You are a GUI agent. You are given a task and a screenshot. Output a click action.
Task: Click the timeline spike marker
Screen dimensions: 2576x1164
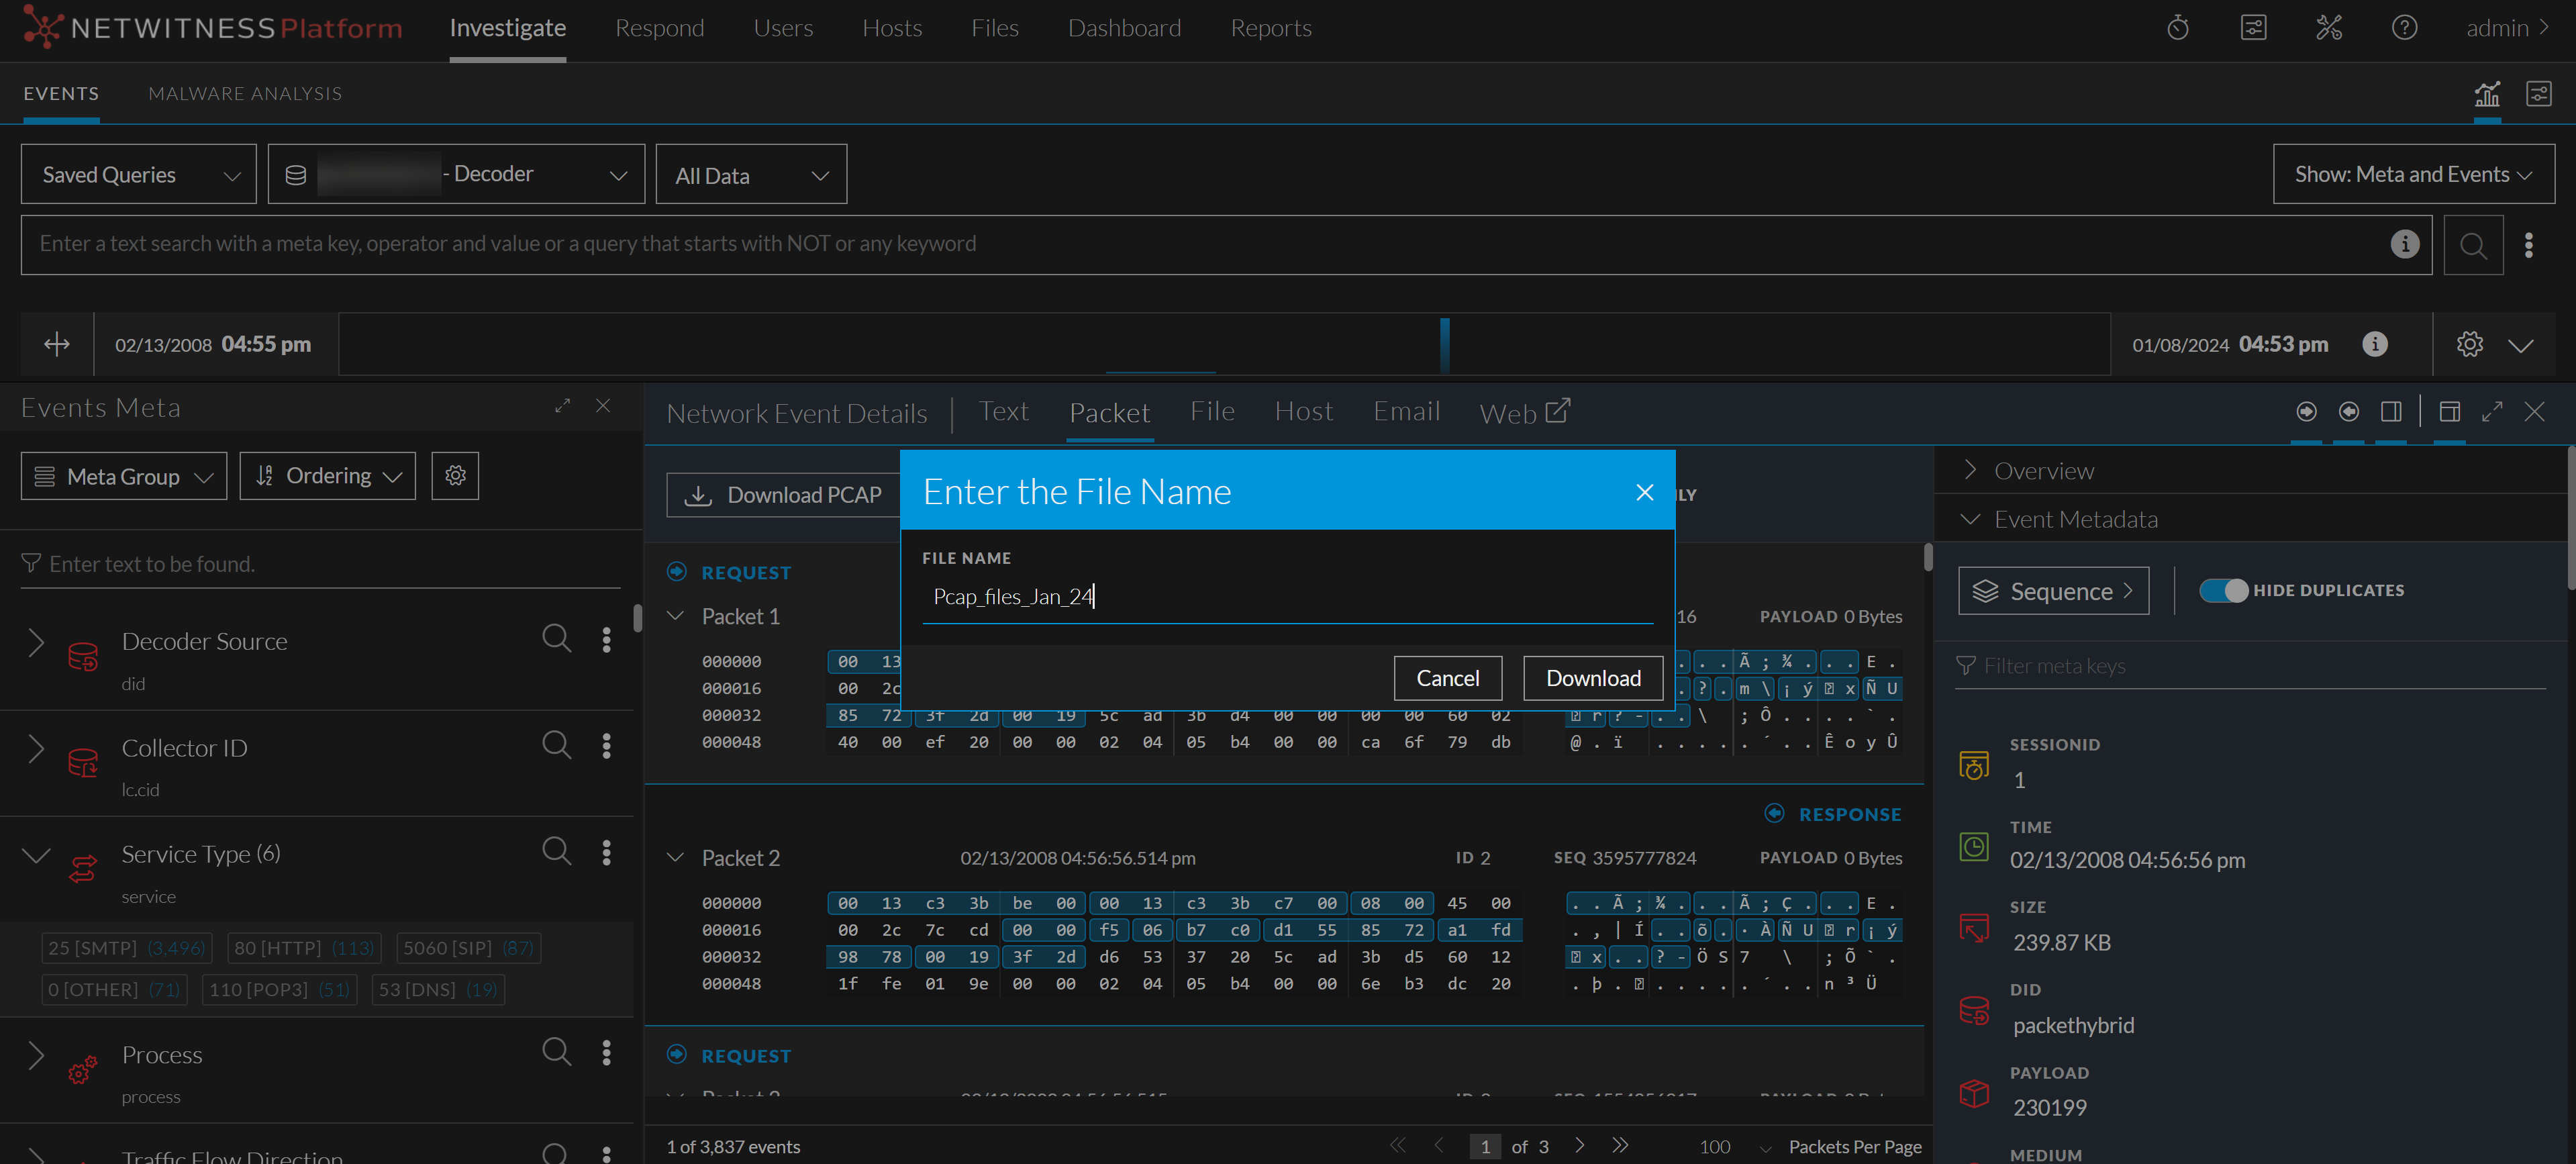1444,344
